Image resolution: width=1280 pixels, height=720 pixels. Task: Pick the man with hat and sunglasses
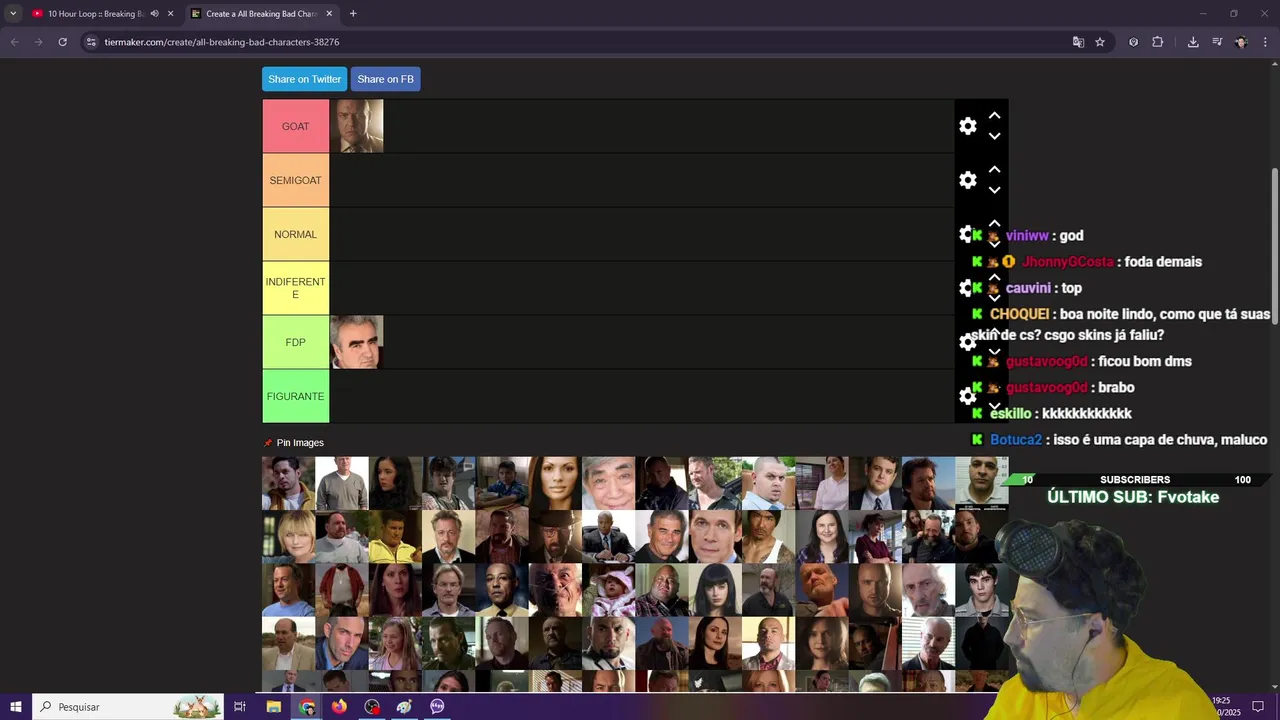pyautogui.click(x=555, y=536)
